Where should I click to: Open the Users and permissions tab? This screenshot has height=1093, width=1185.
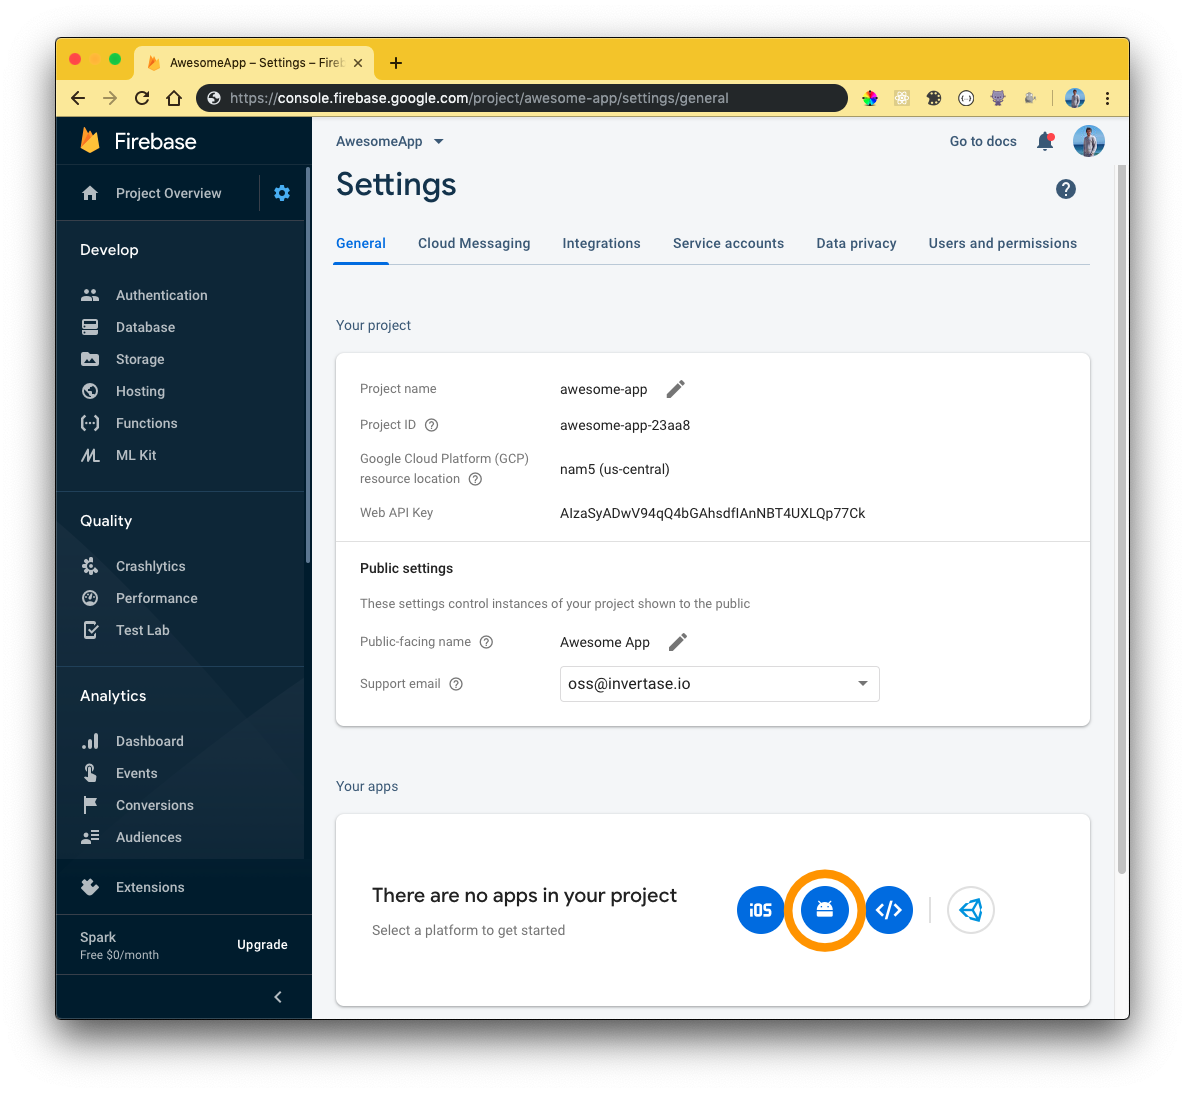(1002, 243)
